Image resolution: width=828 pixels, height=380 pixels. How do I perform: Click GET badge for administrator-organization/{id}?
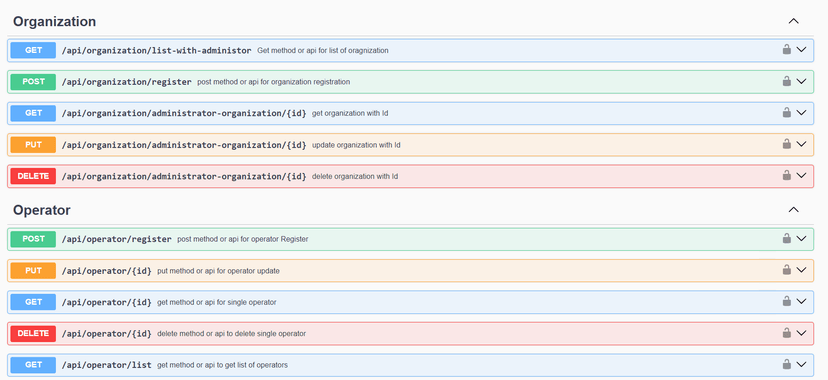pyautogui.click(x=33, y=113)
